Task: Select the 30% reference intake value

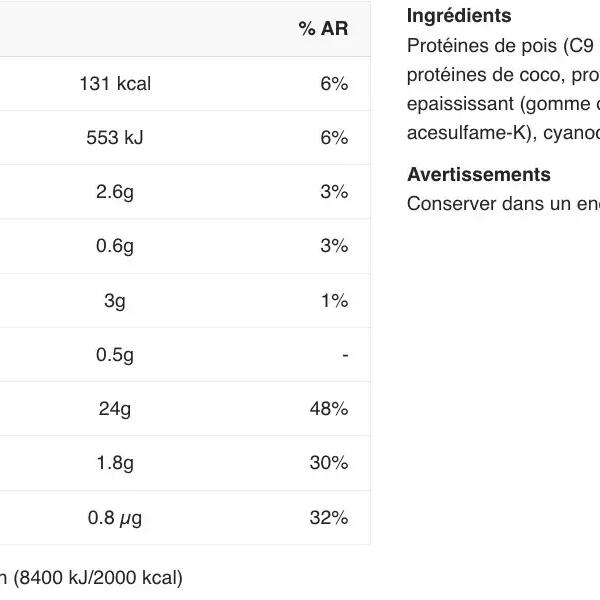Action: pyautogui.click(x=328, y=463)
